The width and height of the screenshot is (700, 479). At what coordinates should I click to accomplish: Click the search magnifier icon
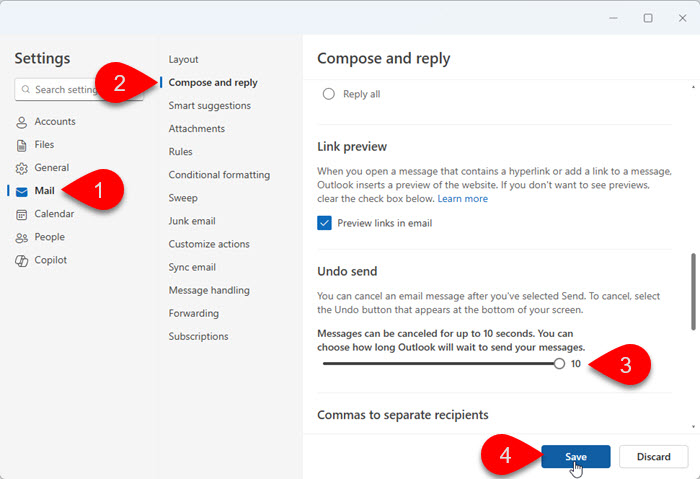(x=25, y=90)
